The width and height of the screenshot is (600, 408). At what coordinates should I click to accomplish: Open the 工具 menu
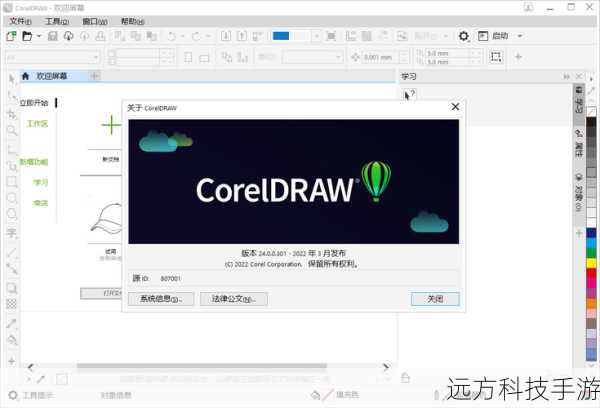pos(57,21)
